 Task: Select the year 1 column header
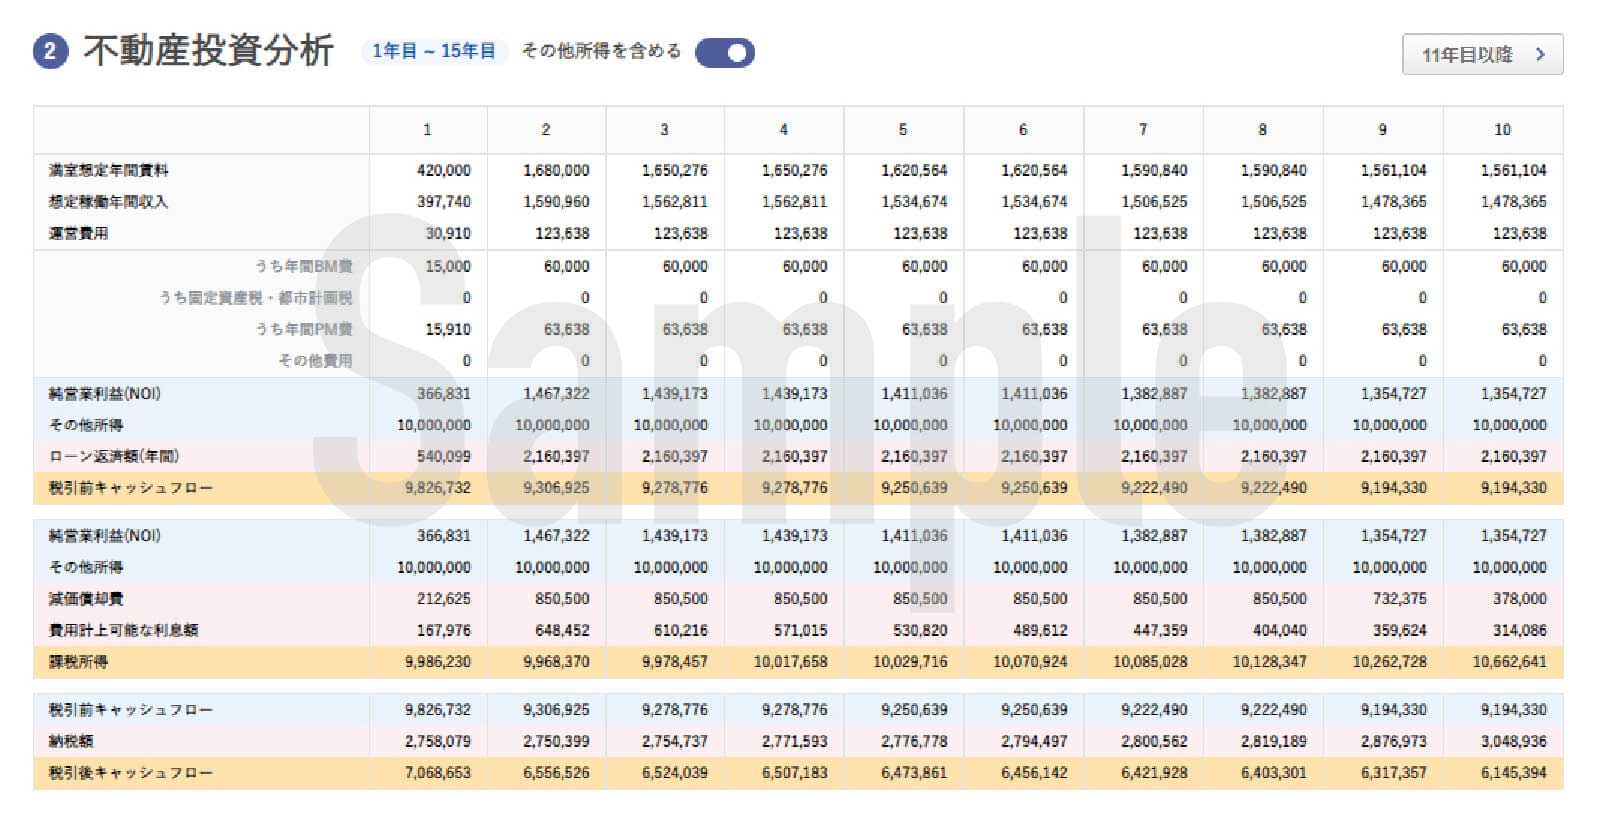pos(427,130)
